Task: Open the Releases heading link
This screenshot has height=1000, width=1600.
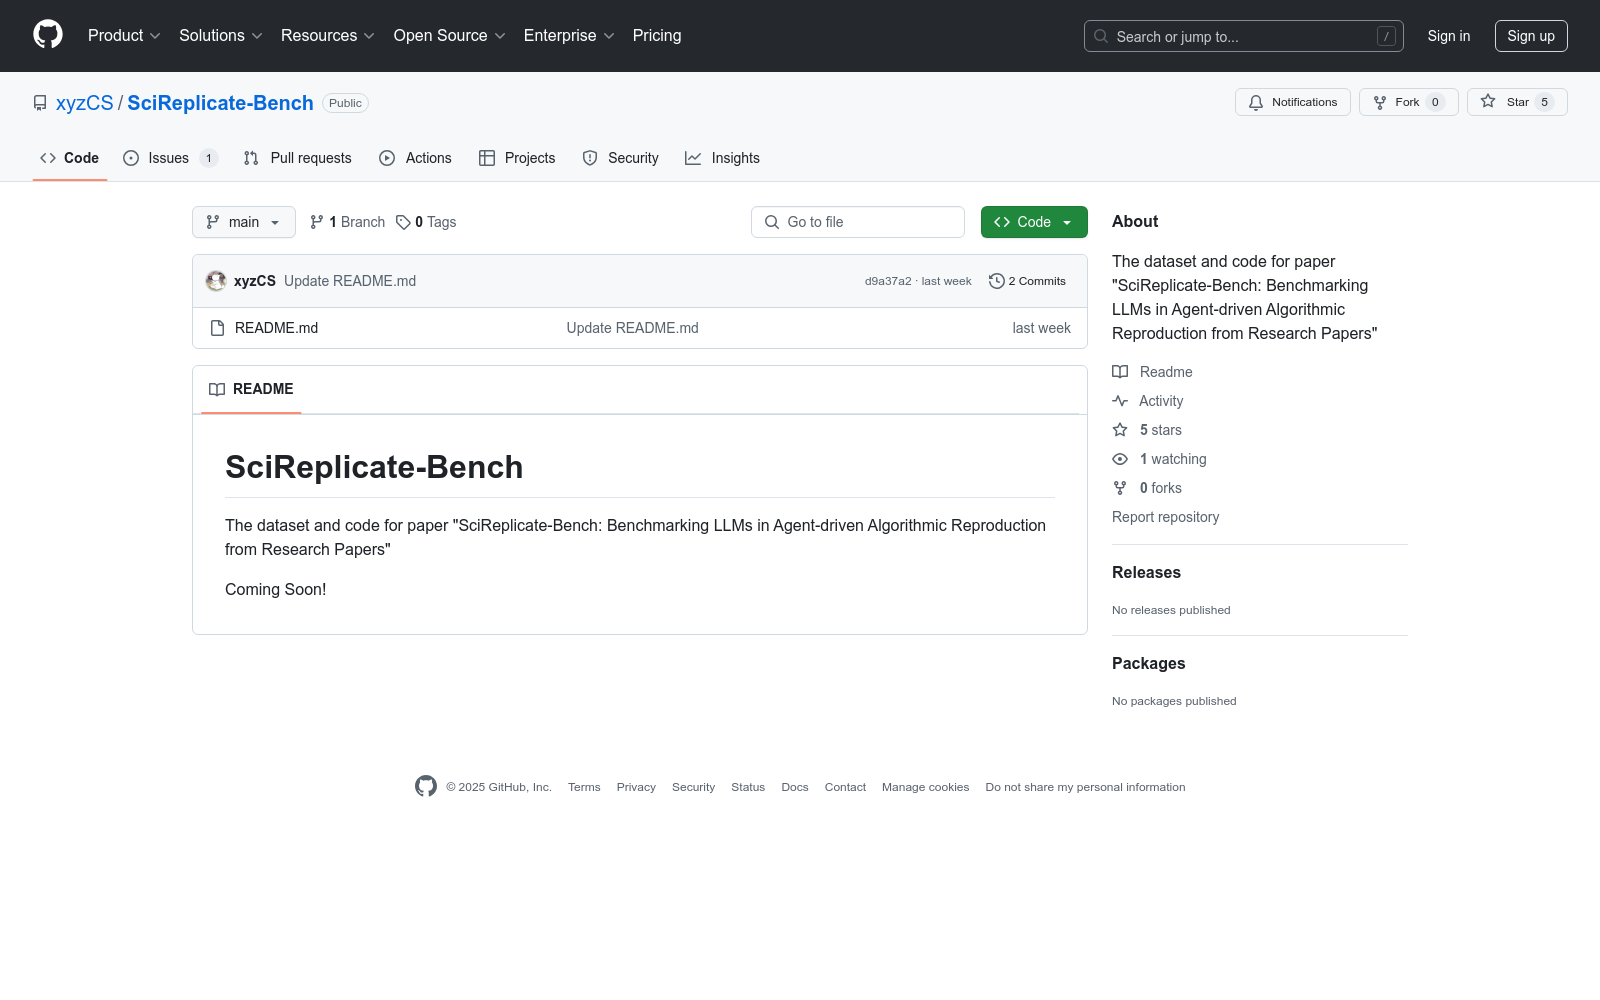Action: pyautogui.click(x=1146, y=572)
